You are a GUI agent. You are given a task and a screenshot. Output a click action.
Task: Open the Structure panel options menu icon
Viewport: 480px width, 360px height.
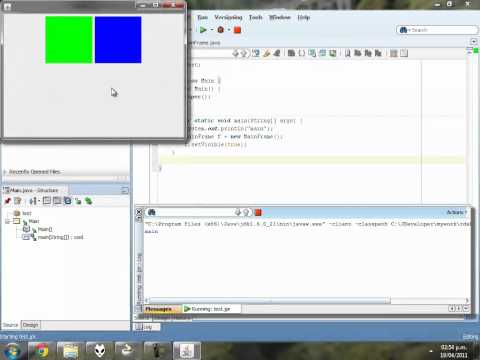click(125, 190)
